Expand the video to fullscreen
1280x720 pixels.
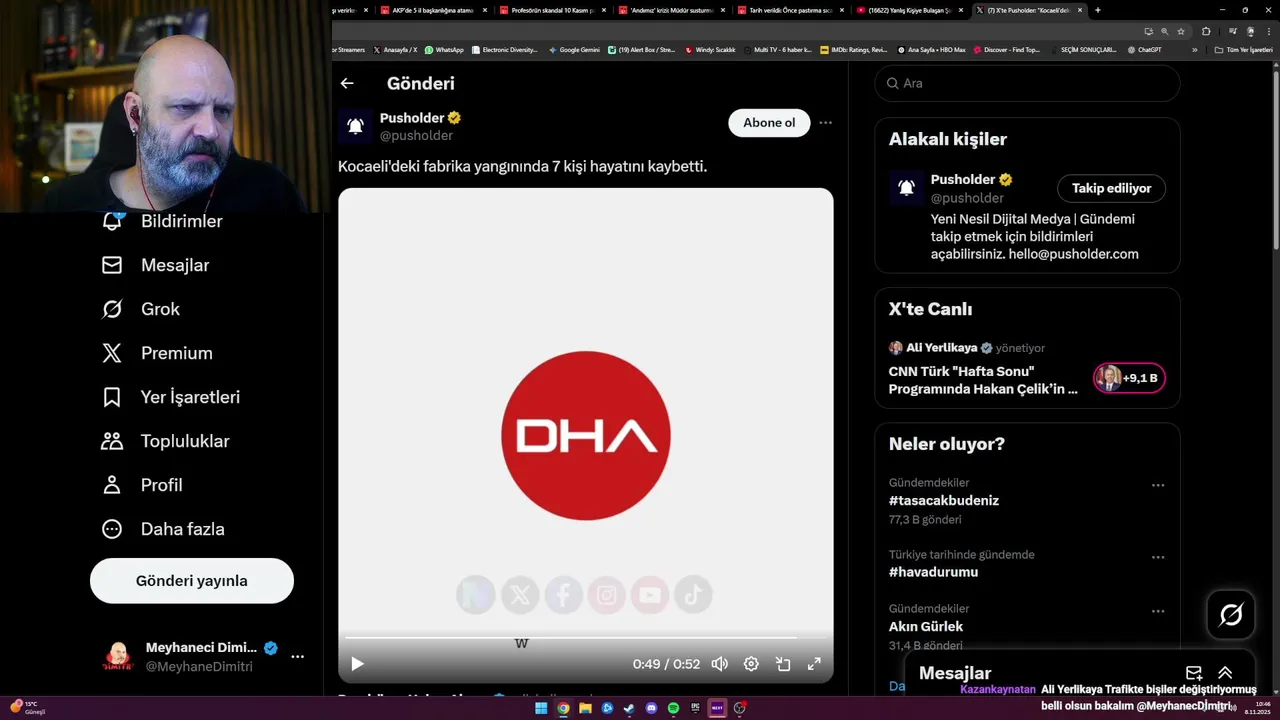814,664
